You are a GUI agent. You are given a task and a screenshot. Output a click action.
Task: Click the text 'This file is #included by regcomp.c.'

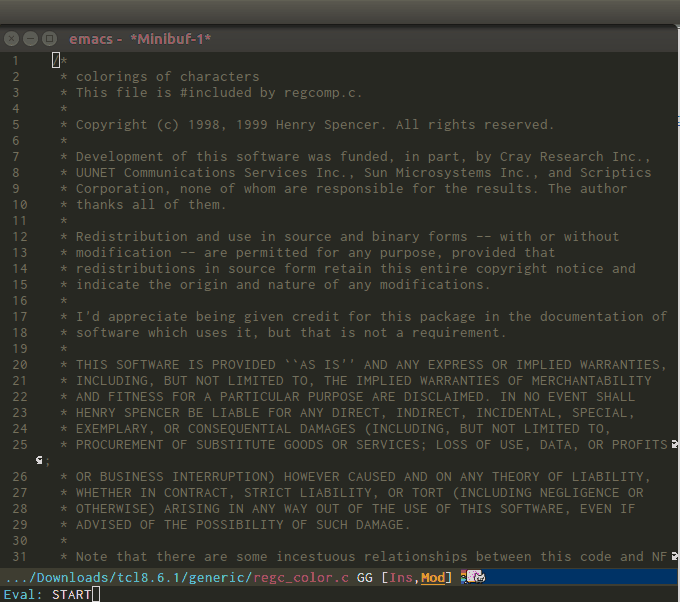(219, 93)
